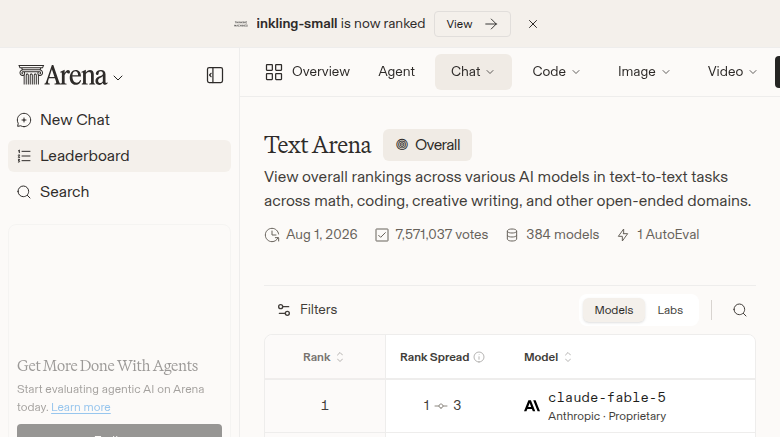Click the Rank Spread column header

[x=434, y=357]
